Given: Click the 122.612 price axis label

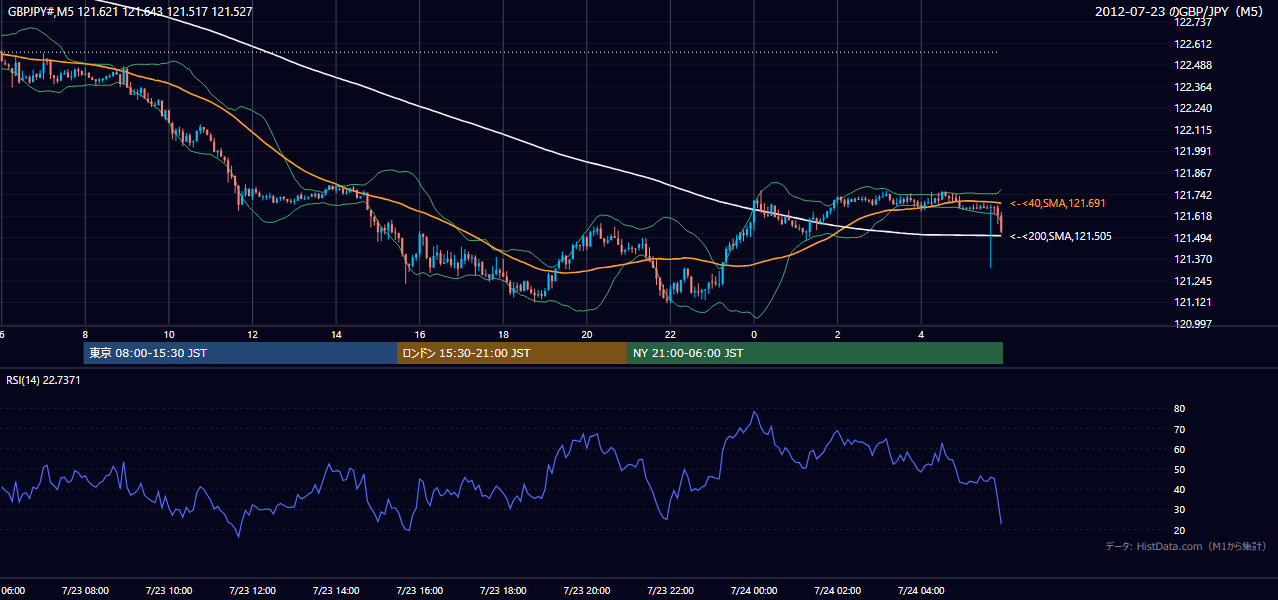Looking at the screenshot, I should (1193, 44).
